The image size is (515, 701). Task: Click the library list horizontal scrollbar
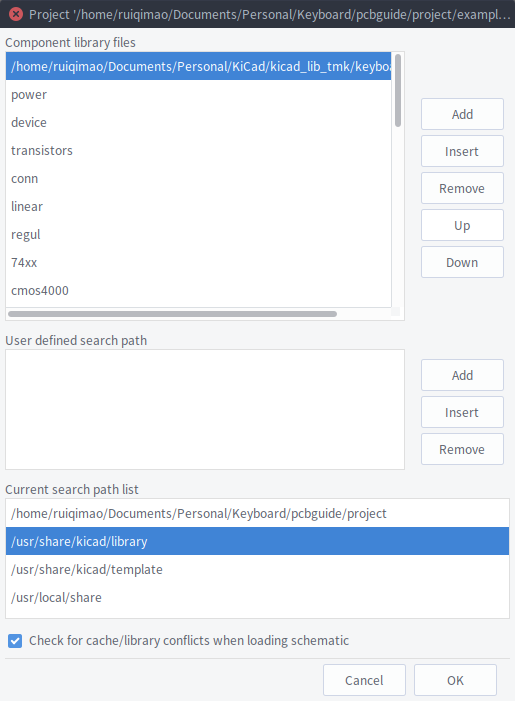coord(172,314)
